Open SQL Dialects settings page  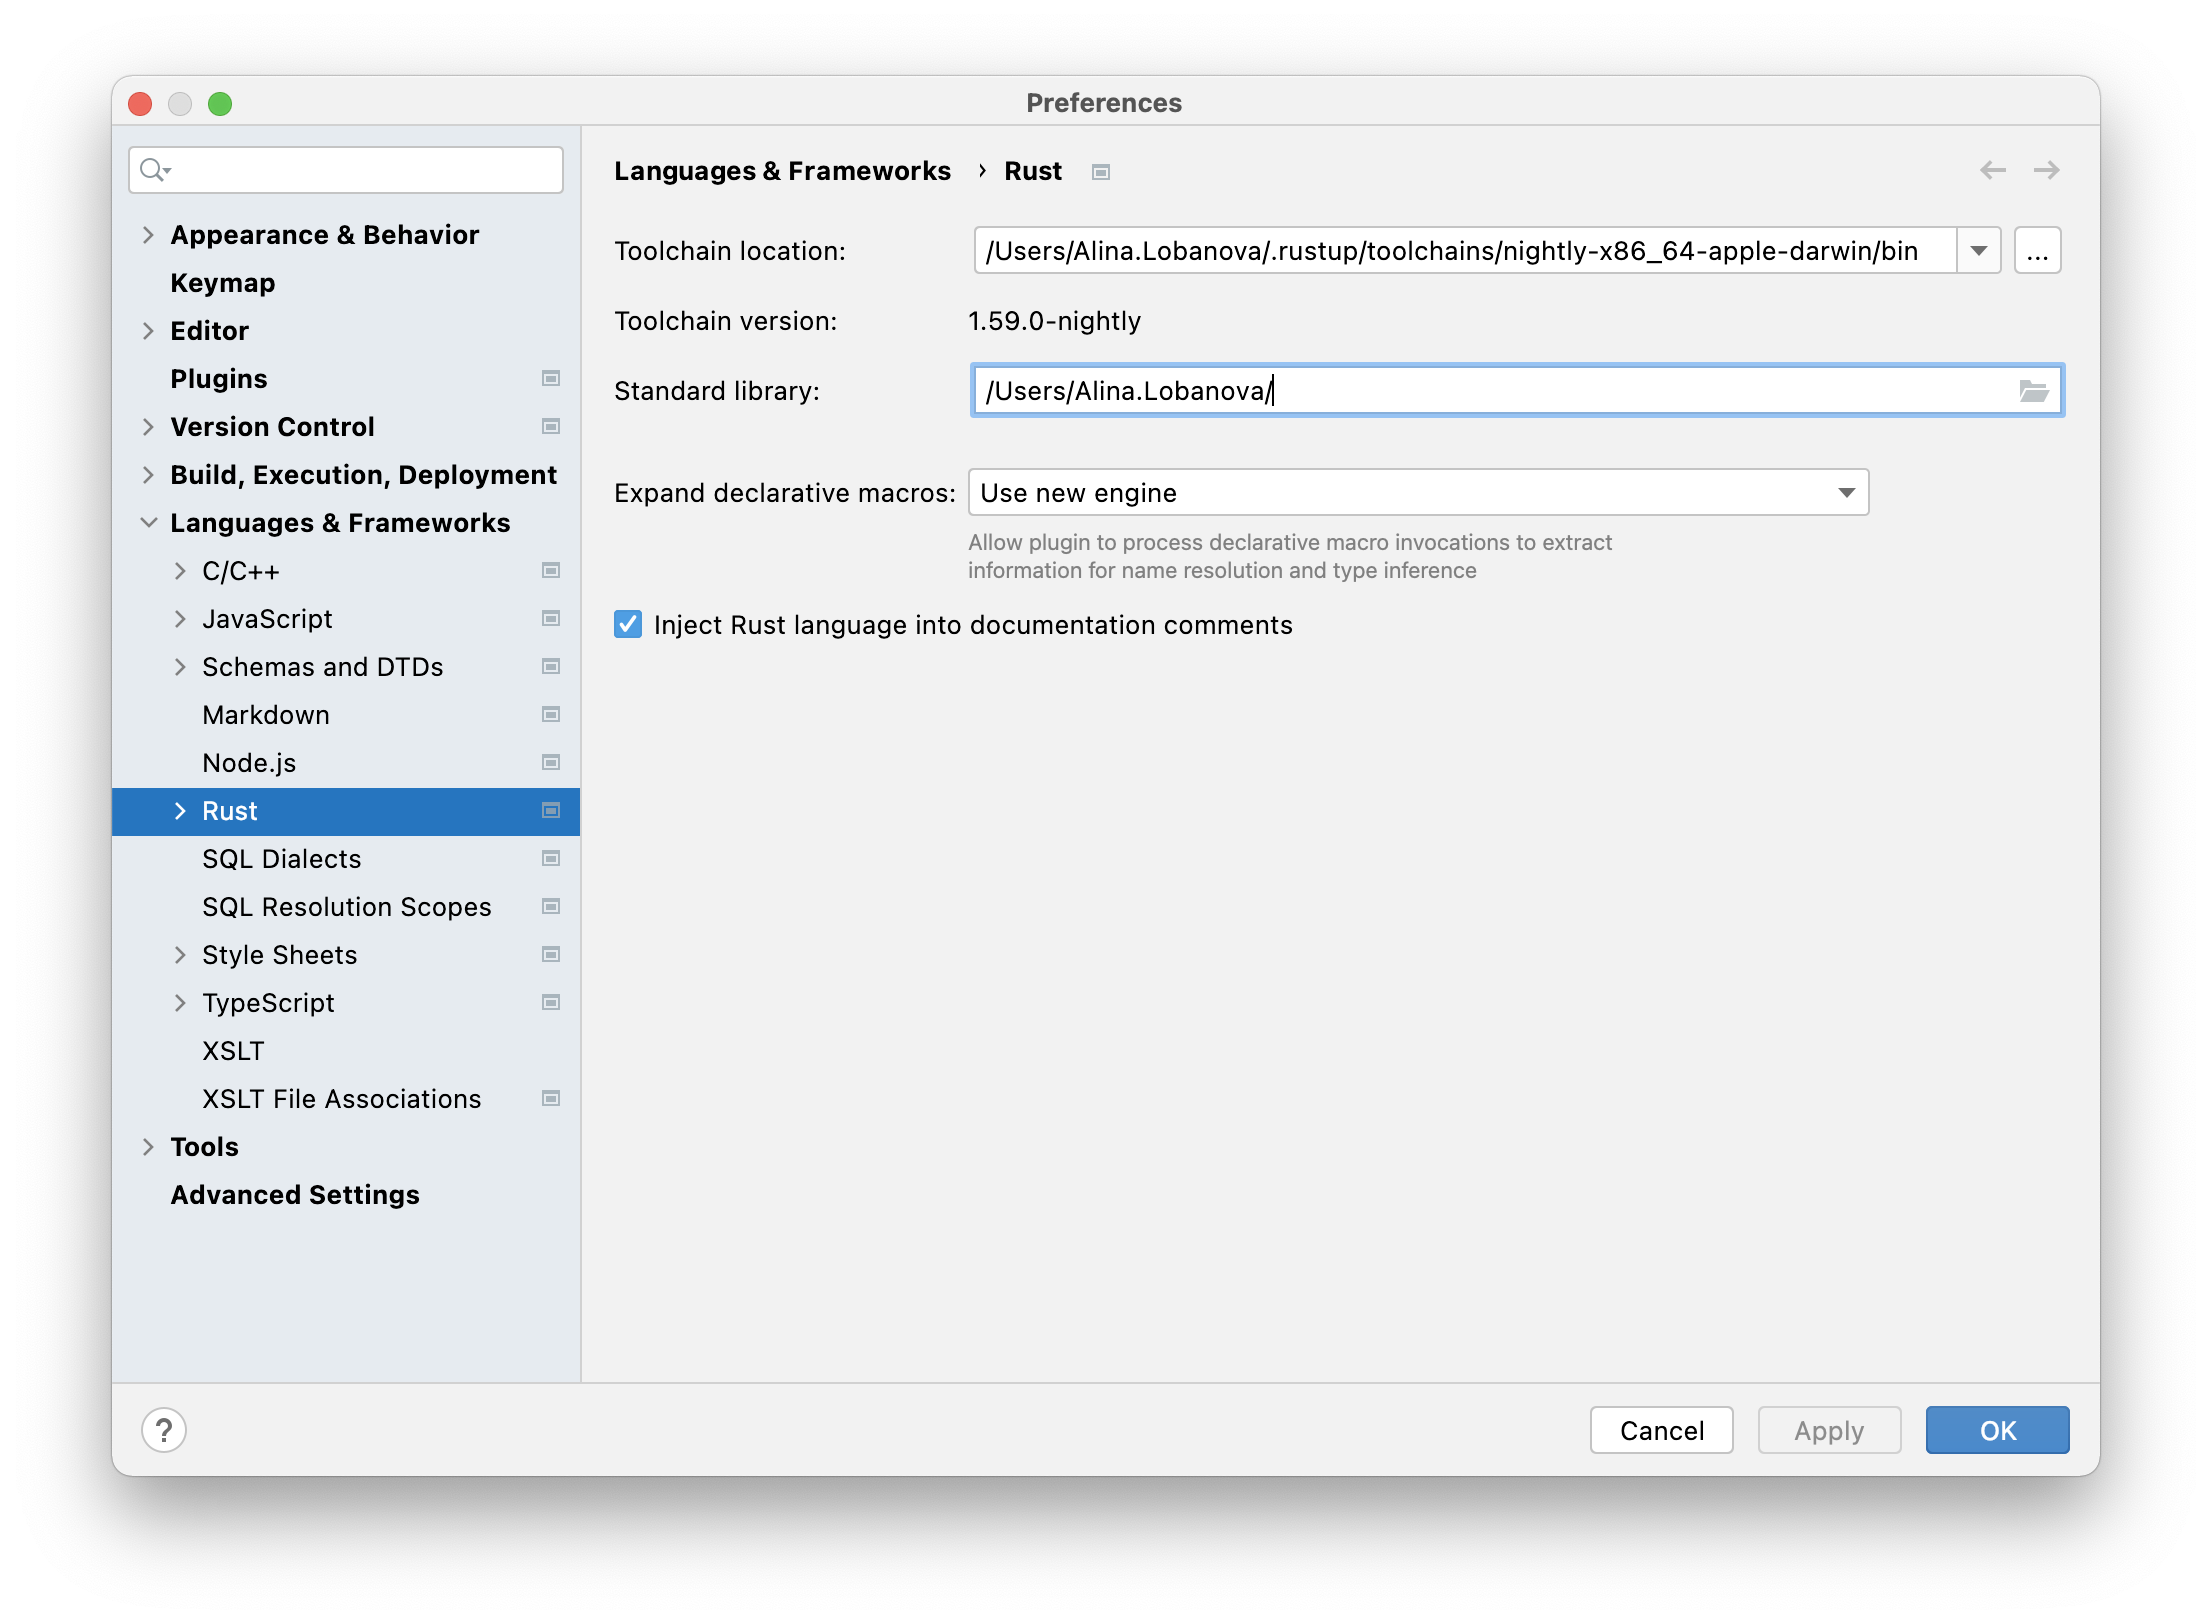[281, 859]
